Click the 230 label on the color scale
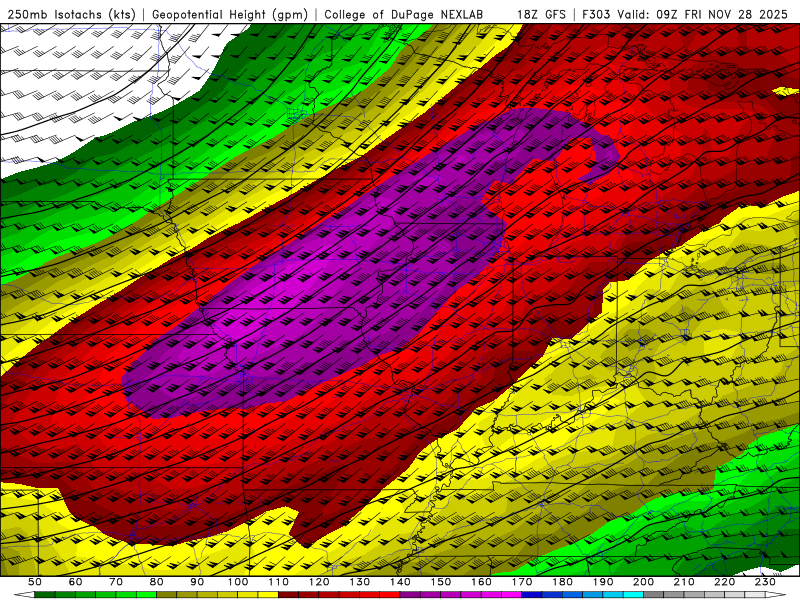Image resolution: width=800 pixels, height=600 pixels. (x=765, y=582)
